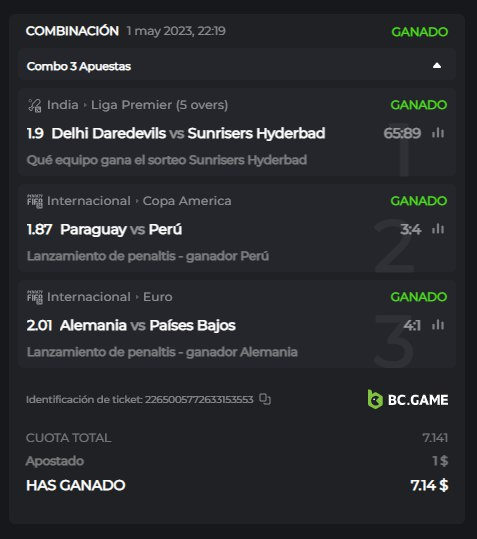The height and width of the screenshot is (539, 477).
Task: Click the BC.GAME logo
Action: click(408, 399)
